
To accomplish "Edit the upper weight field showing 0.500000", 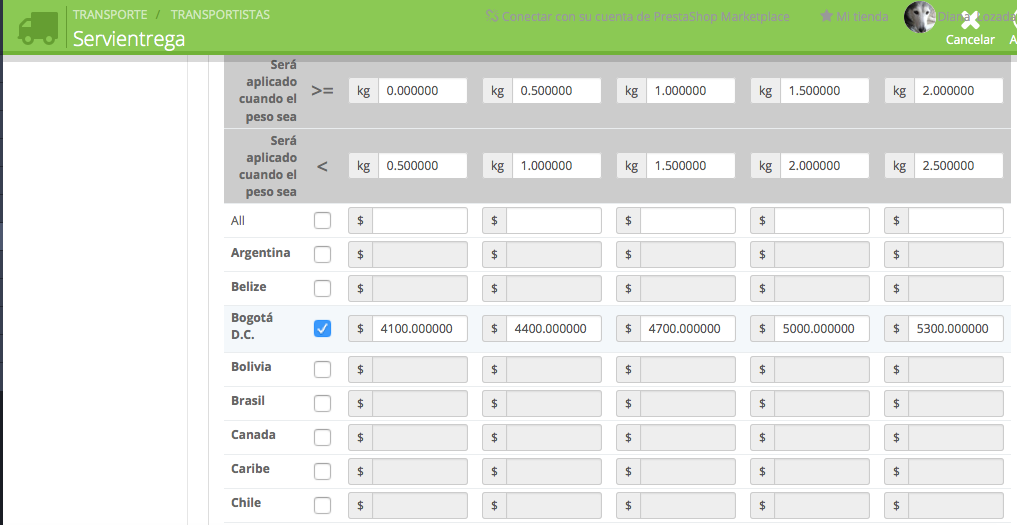I will (423, 165).
